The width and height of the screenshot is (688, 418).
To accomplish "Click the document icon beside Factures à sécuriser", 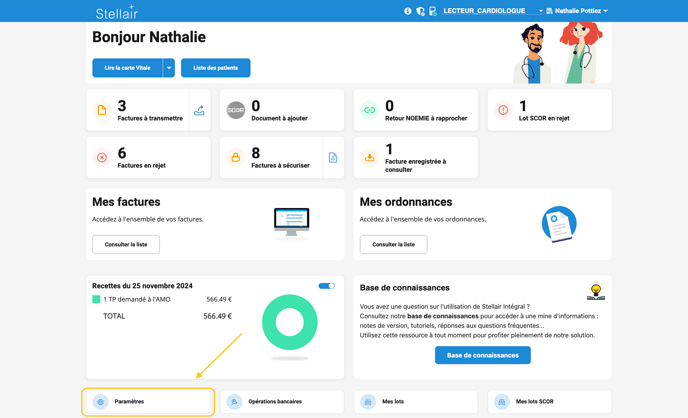I will pyautogui.click(x=333, y=158).
